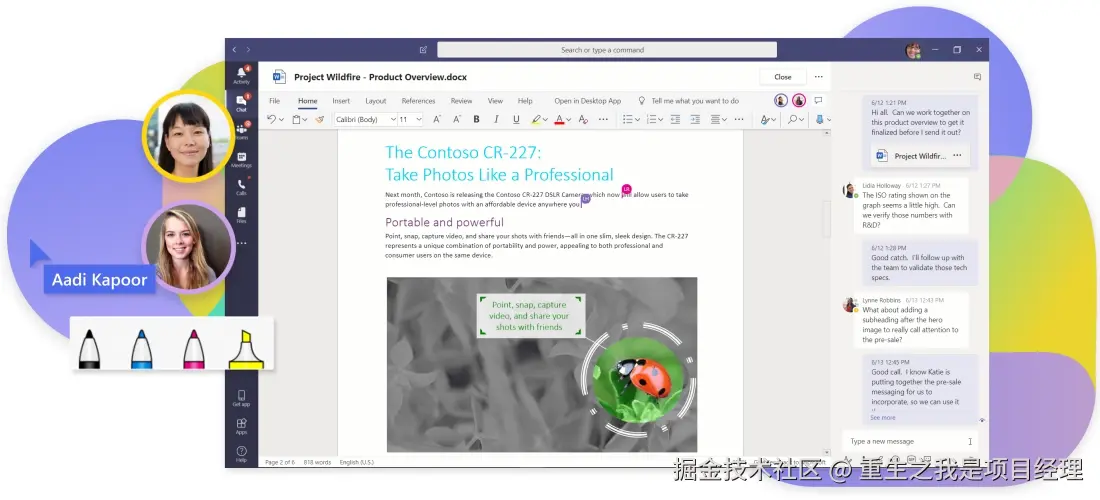Open profile avatar in title bar
1100x500 pixels.
[913, 50]
